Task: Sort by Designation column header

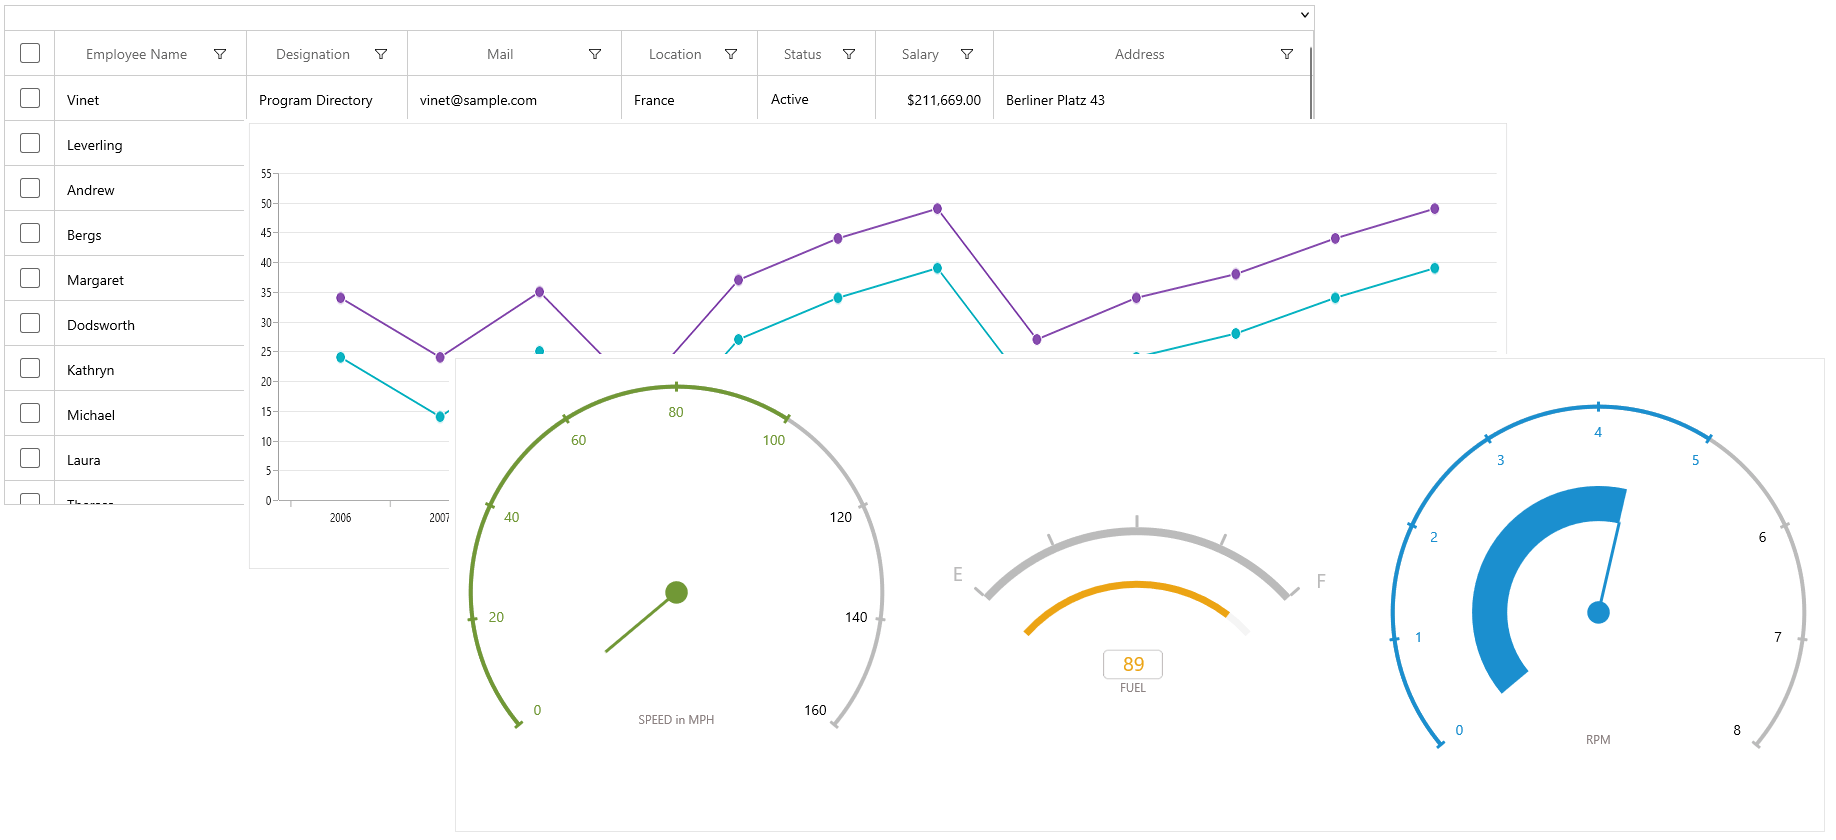Action: click(x=313, y=54)
